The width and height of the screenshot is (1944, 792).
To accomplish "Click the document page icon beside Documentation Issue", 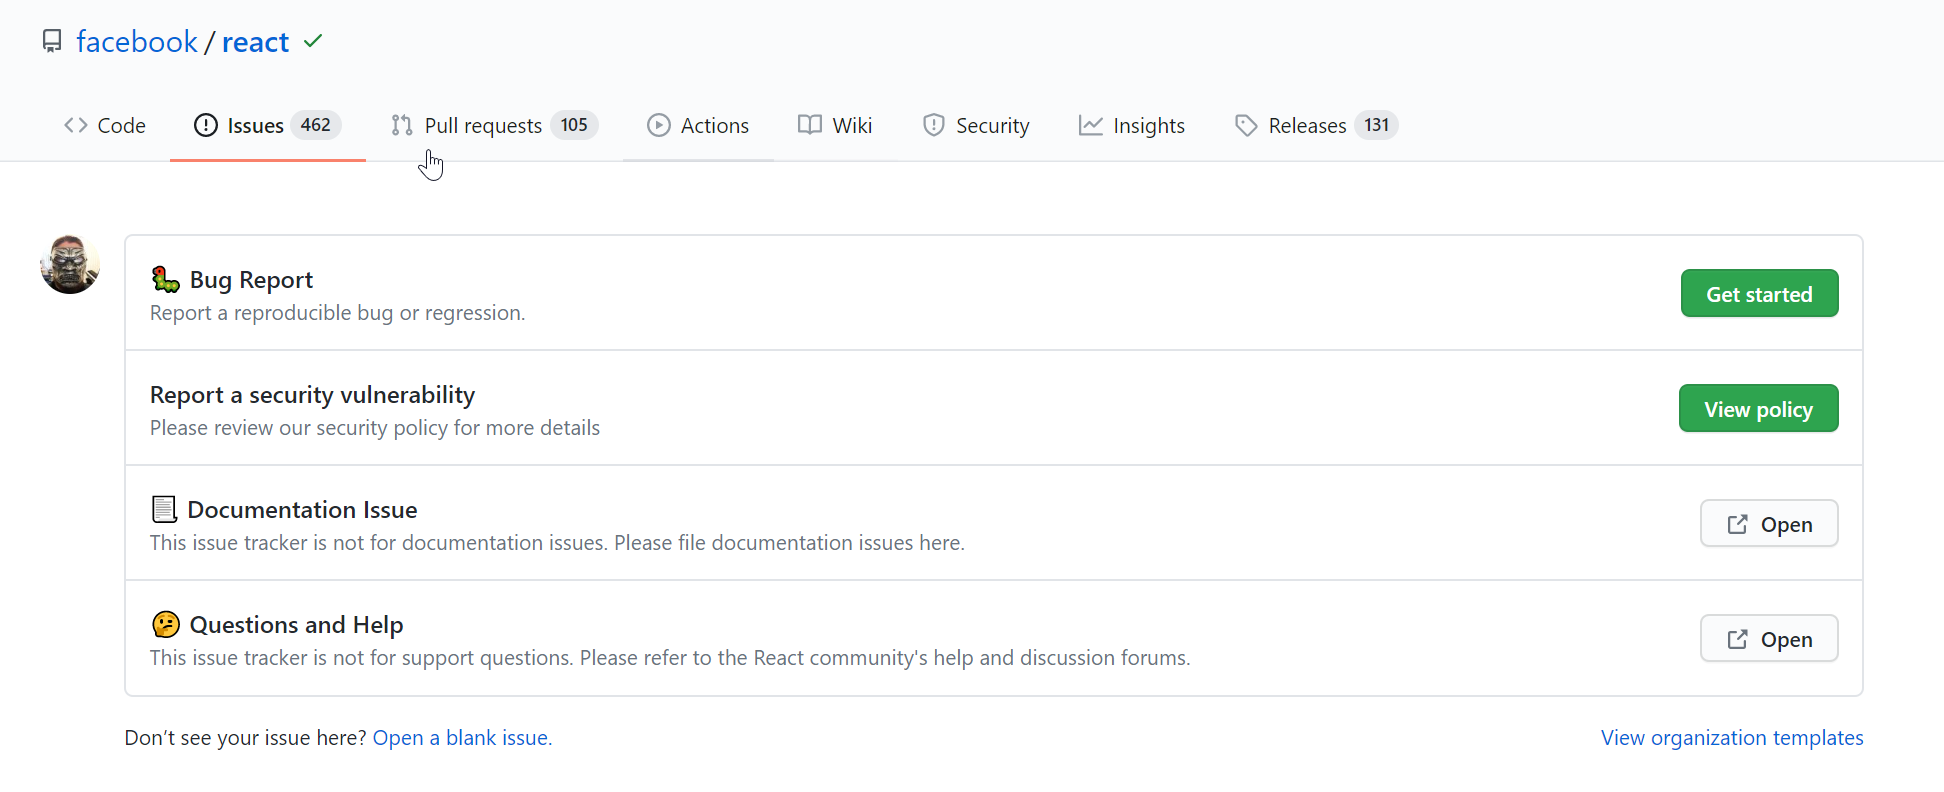I will pos(164,509).
